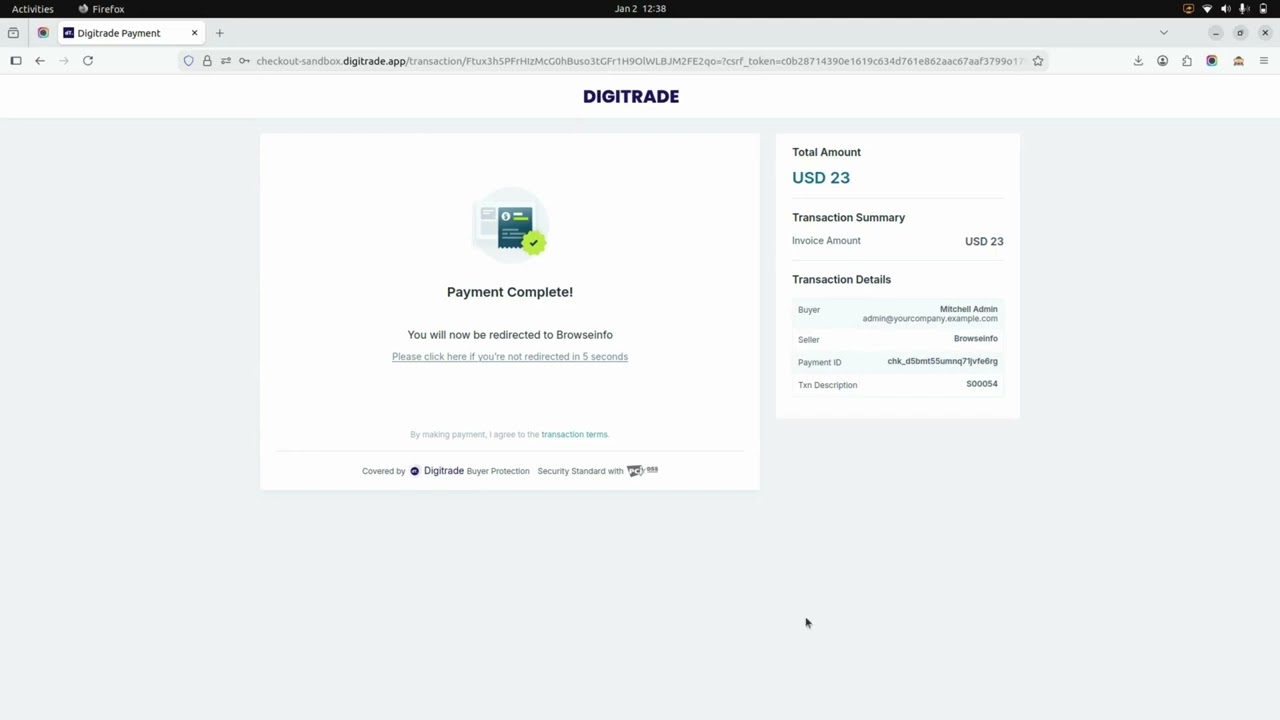This screenshot has width=1280, height=720.
Task: Click the email admin@yourcompany.example.com
Action: pyautogui.click(x=930, y=319)
